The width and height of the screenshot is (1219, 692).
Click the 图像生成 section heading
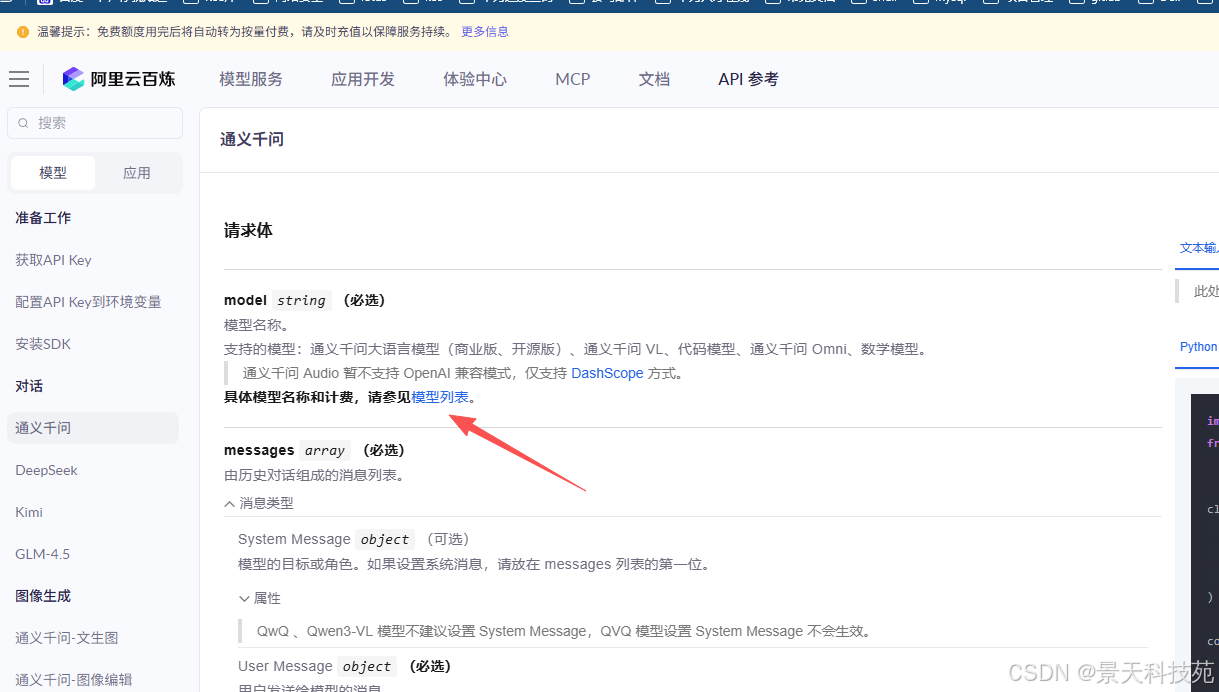tap(43, 596)
